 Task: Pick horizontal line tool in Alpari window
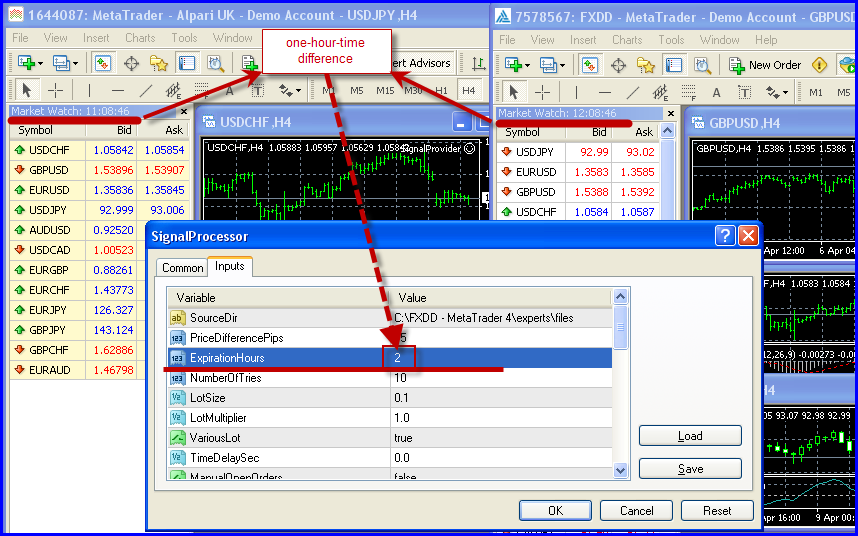pyautogui.click(x=117, y=90)
